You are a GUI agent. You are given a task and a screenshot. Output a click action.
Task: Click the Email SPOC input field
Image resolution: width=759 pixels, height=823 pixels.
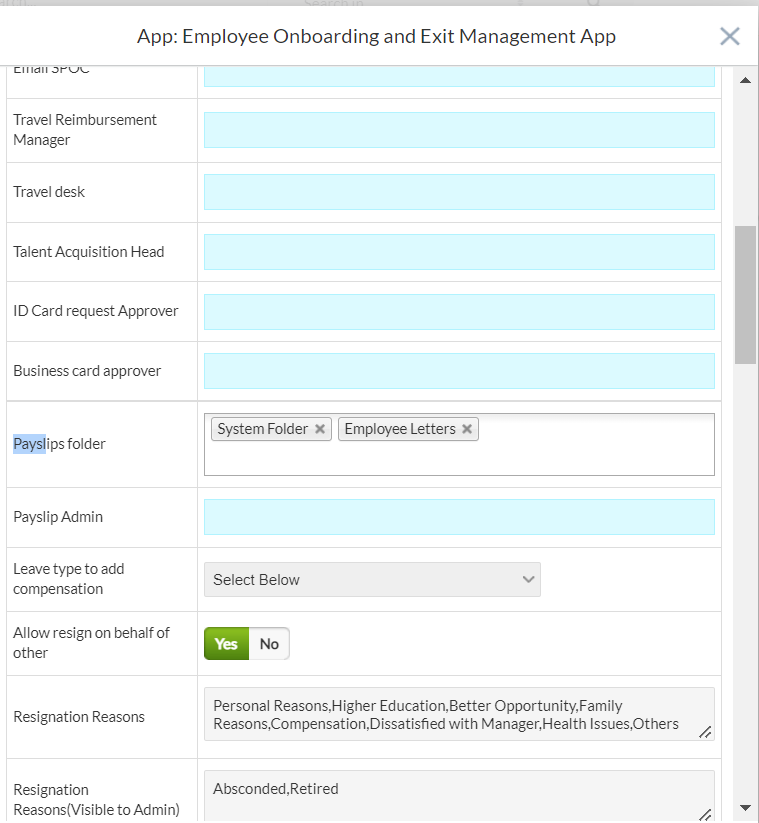459,77
